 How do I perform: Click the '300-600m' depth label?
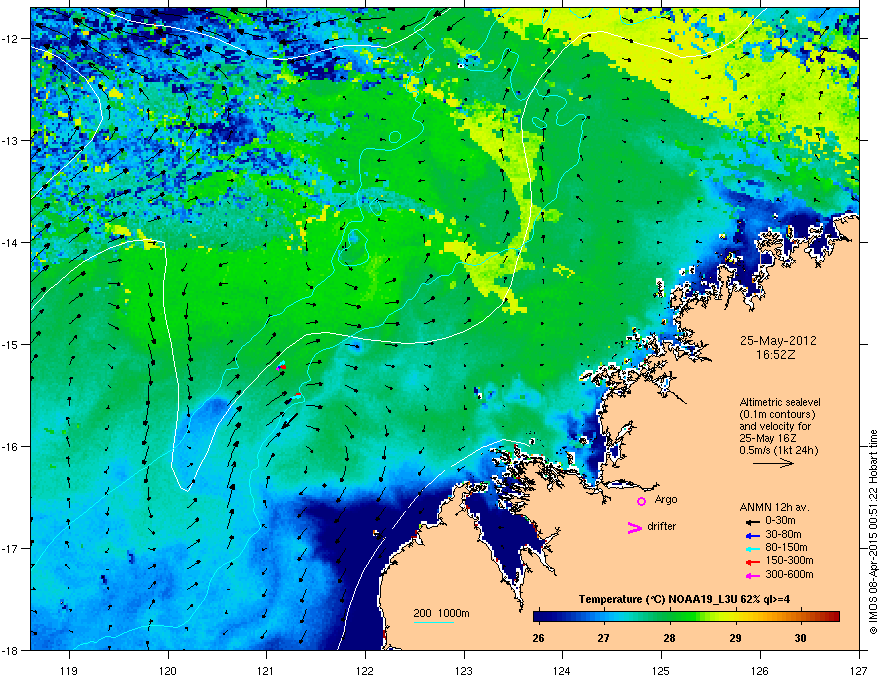pos(789,574)
